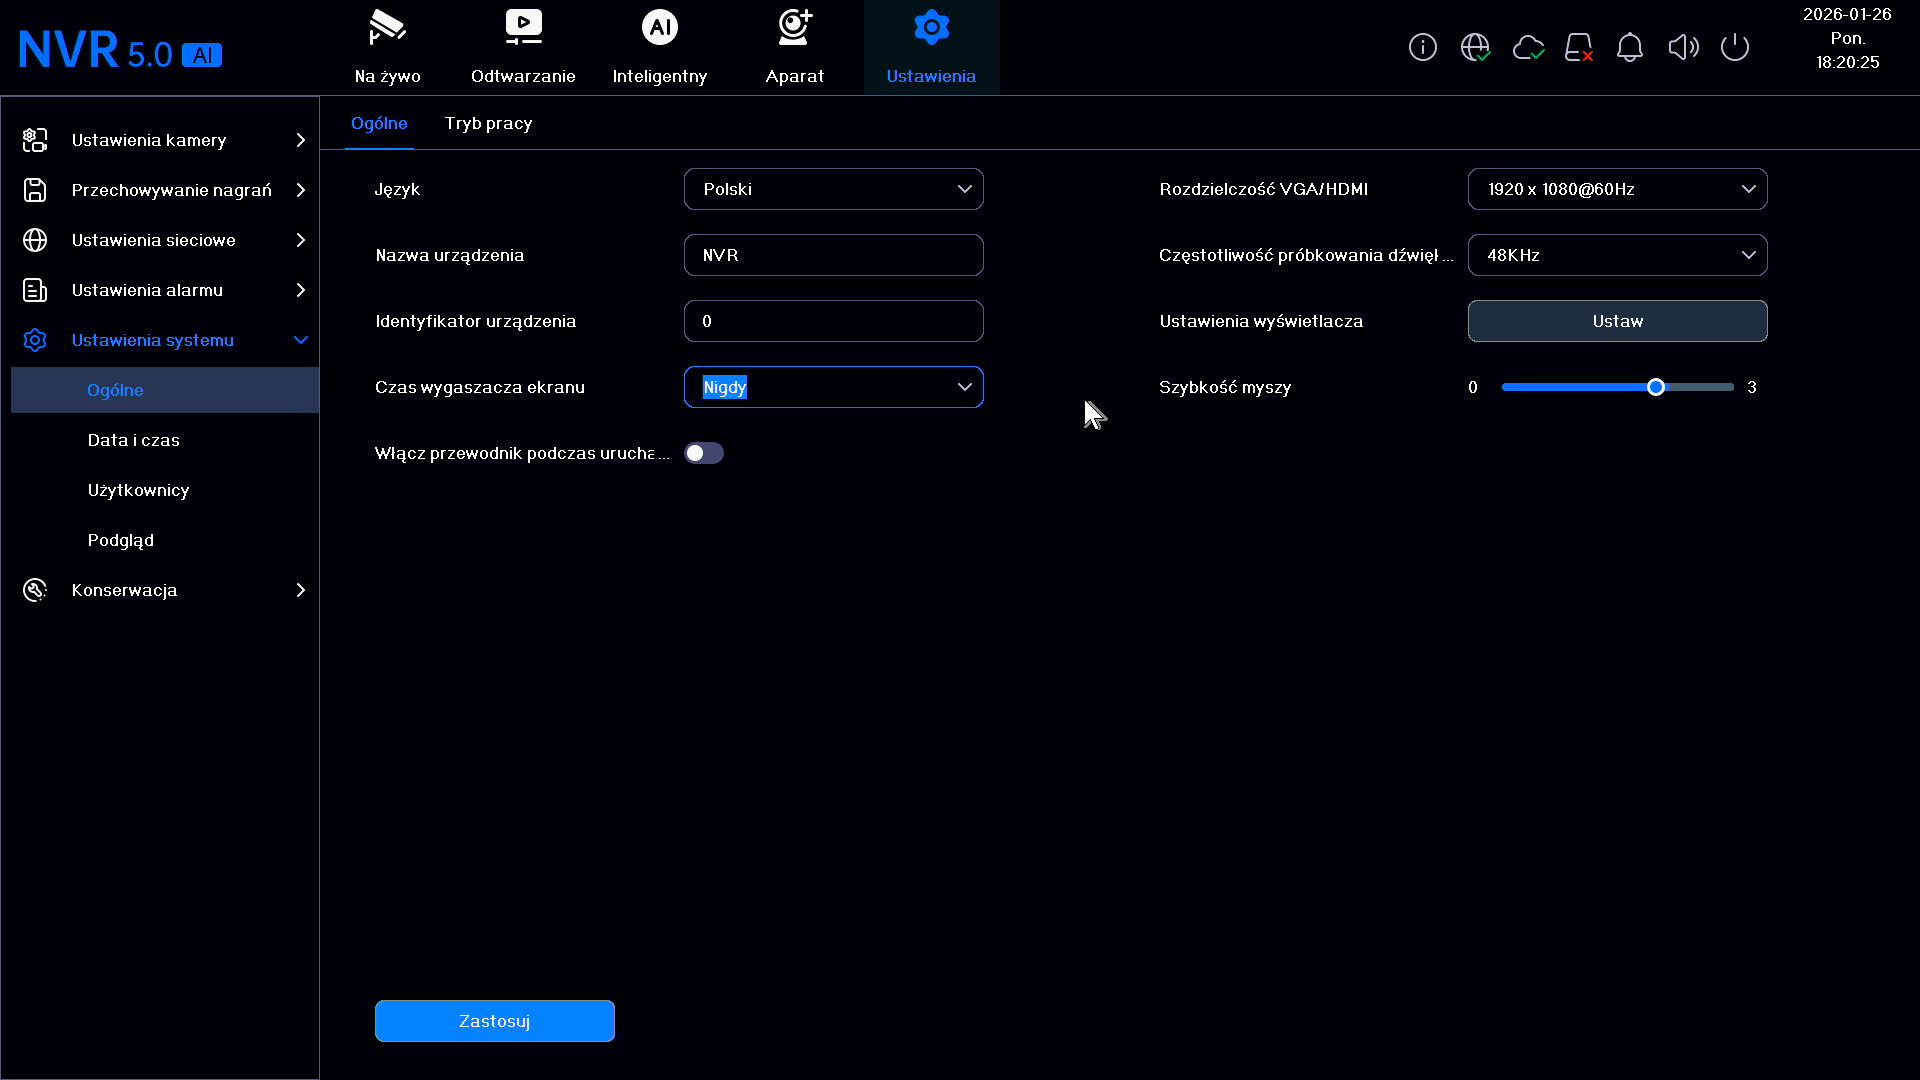Open the Czas wygaszacza ekranu dropdown

click(x=833, y=387)
